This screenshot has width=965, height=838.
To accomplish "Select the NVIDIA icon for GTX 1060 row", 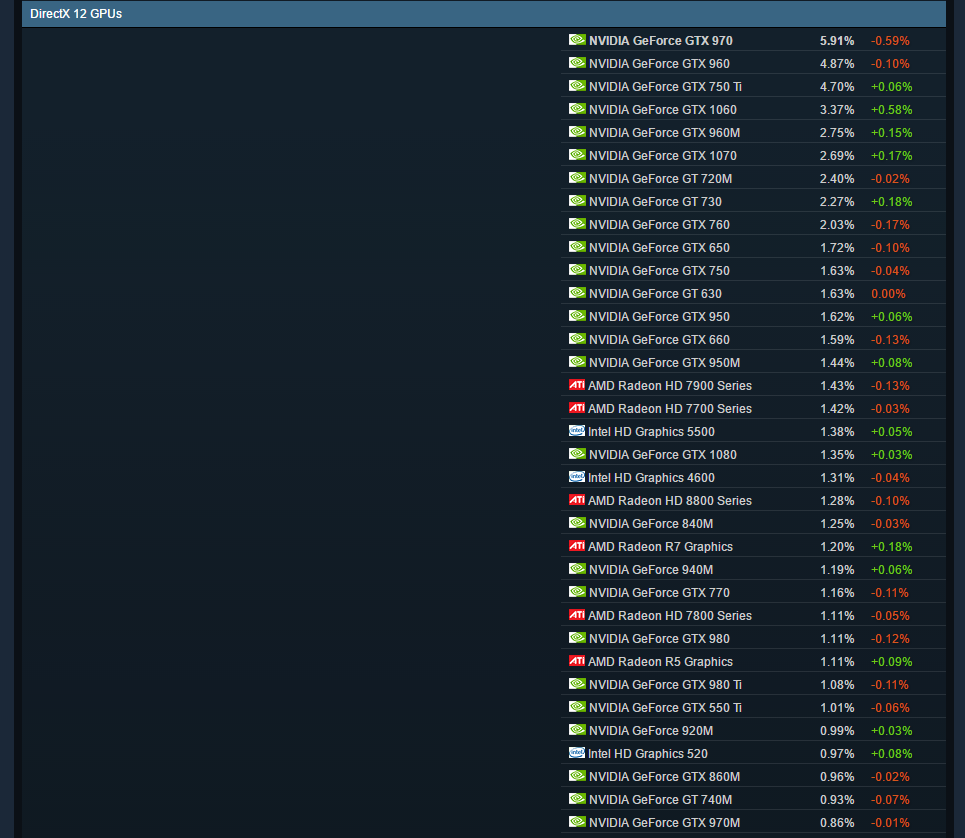I will (x=577, y=109).
